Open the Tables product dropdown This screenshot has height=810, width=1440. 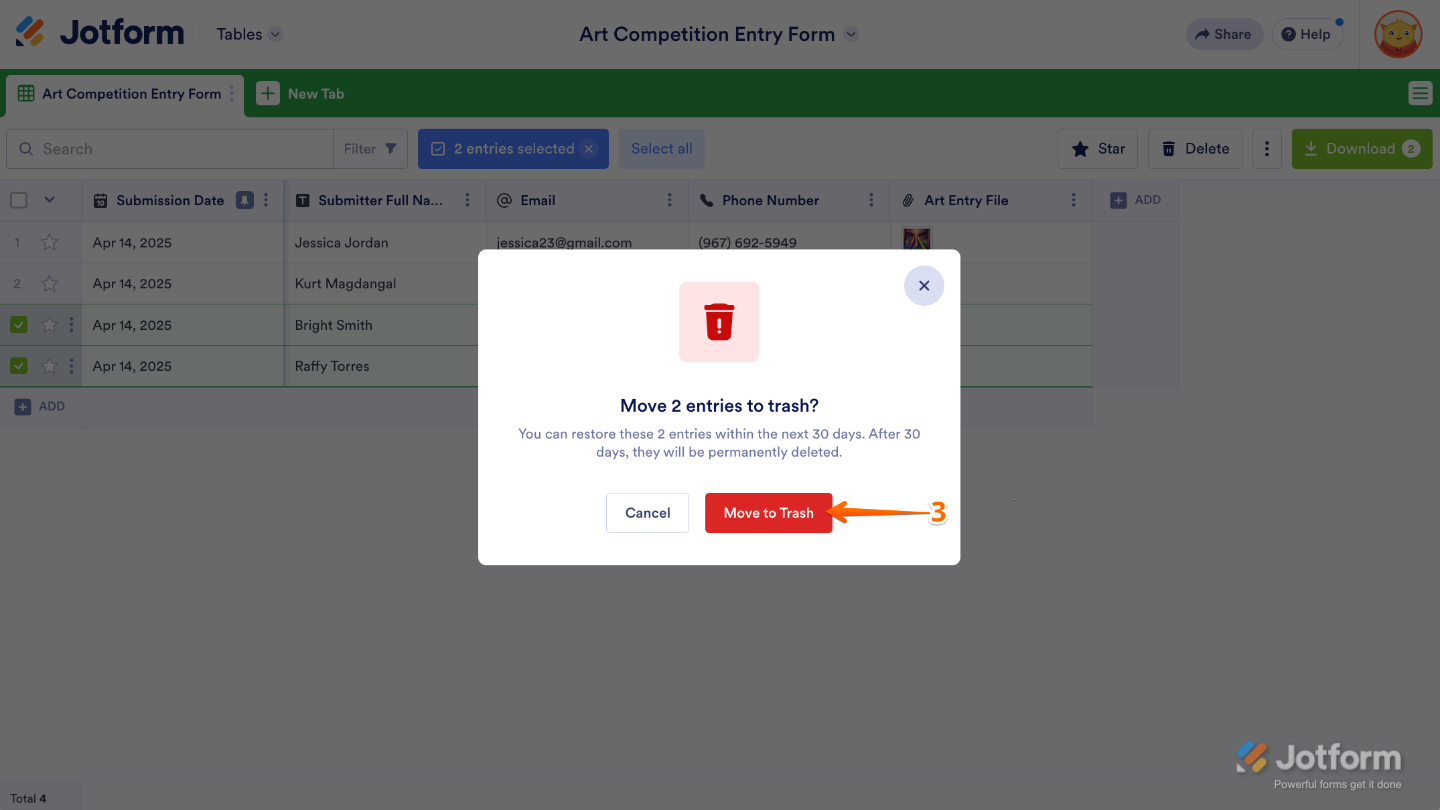tap(249, 34)
